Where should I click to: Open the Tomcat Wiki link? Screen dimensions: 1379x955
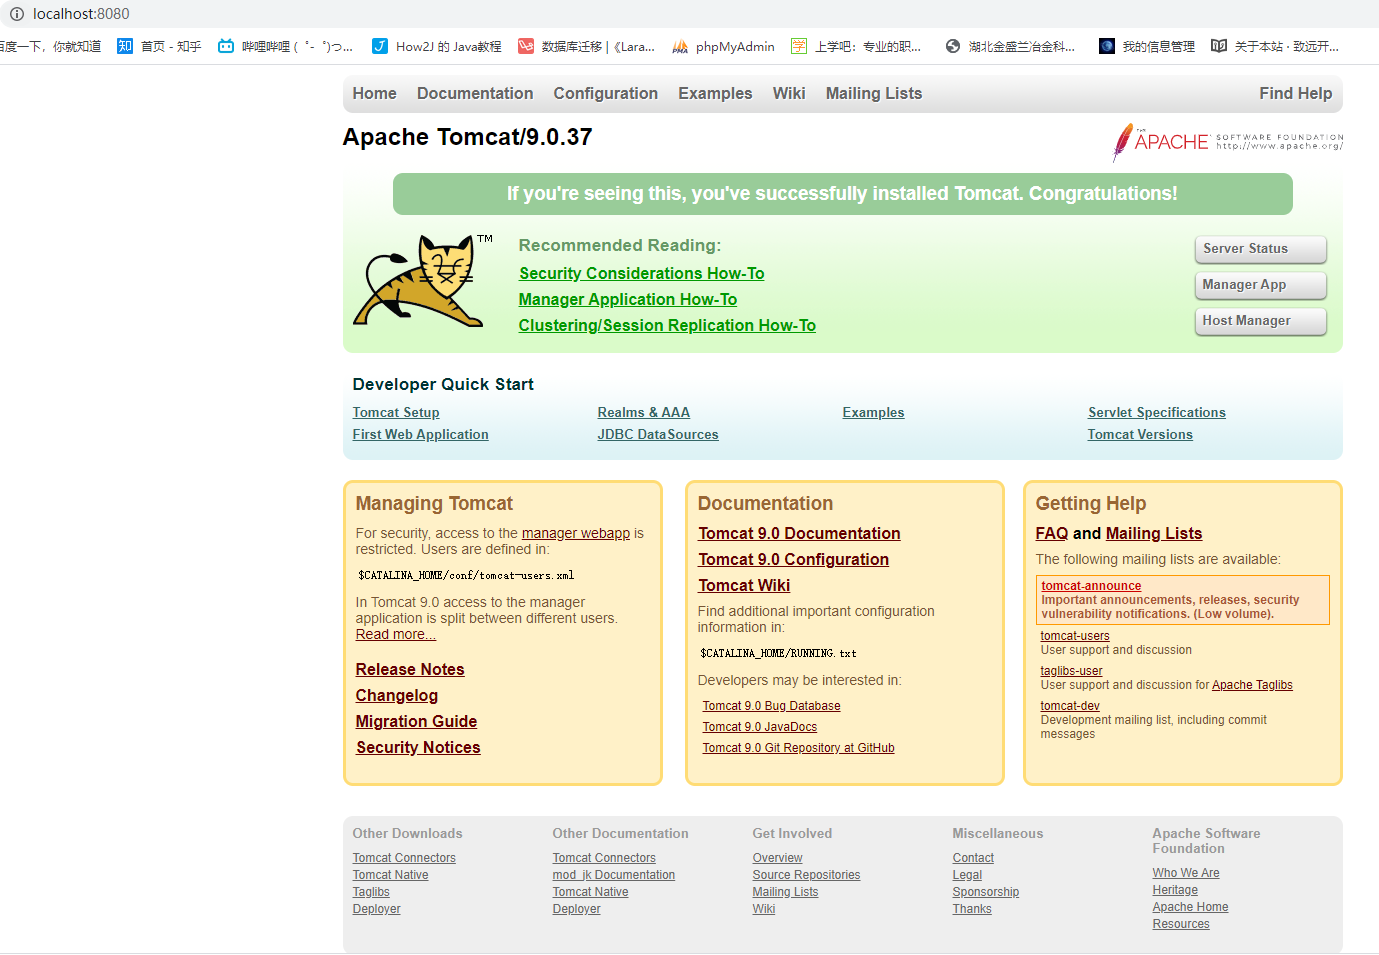click(744, 585)
